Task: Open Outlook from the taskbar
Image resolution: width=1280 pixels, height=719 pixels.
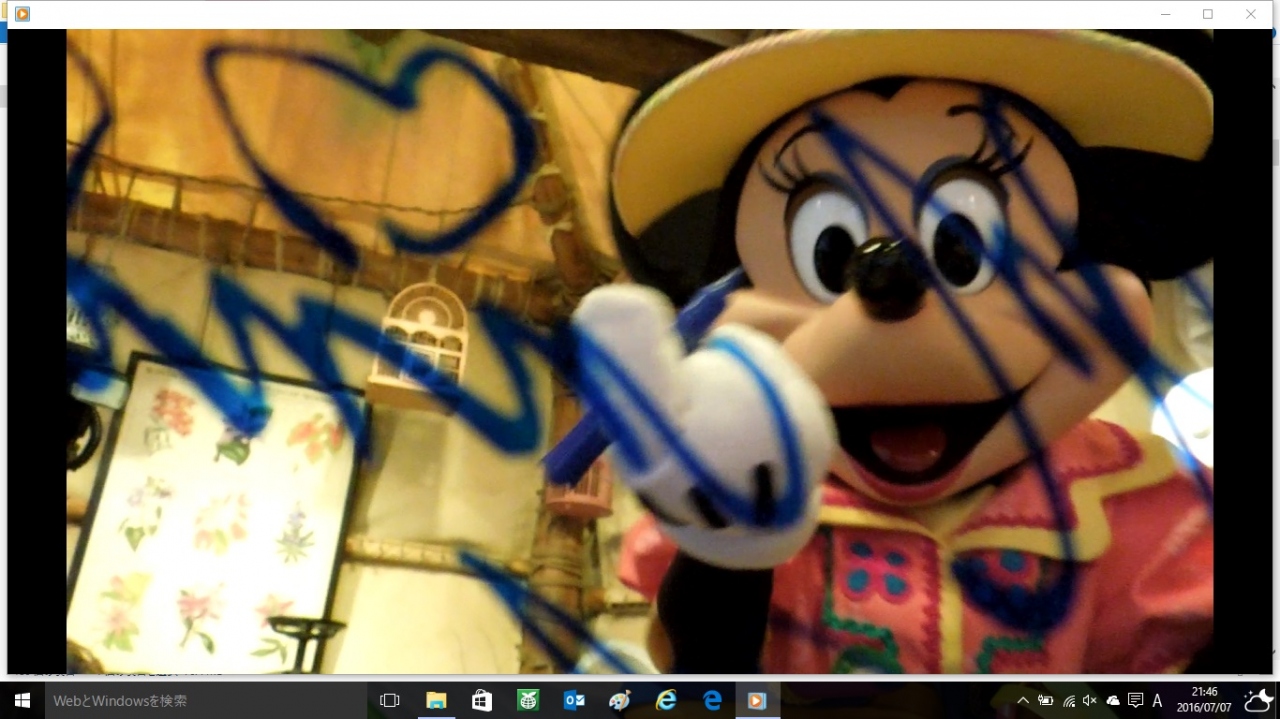Action: click(x=574, y=701)
